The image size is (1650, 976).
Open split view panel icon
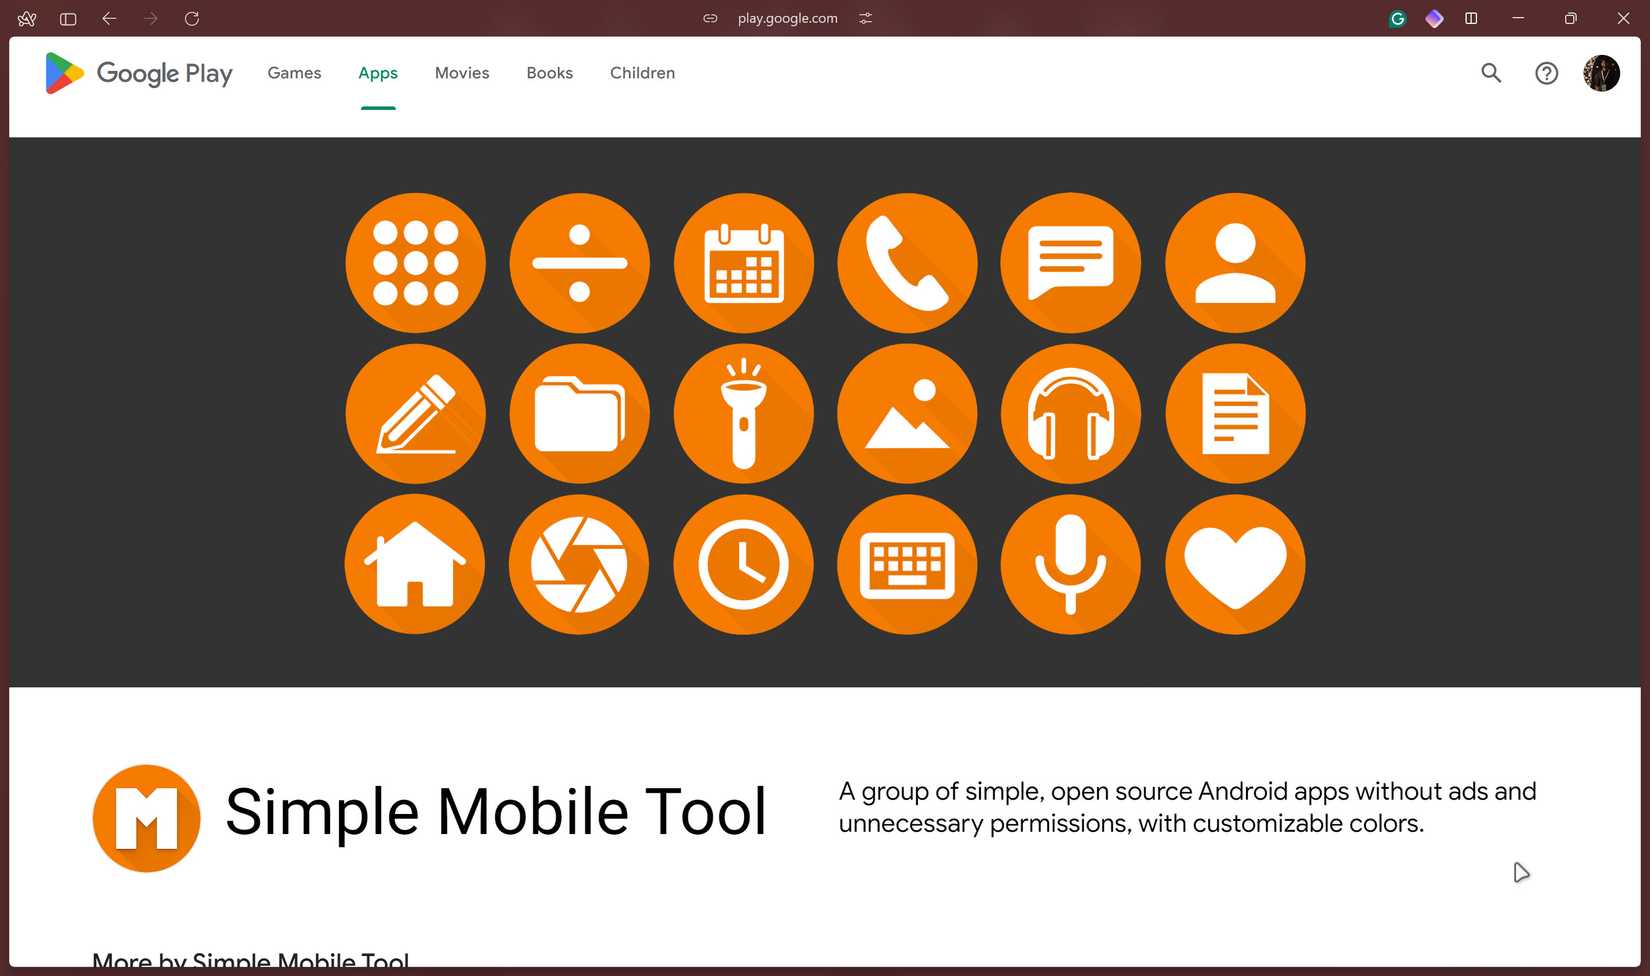coord(1471,18)
